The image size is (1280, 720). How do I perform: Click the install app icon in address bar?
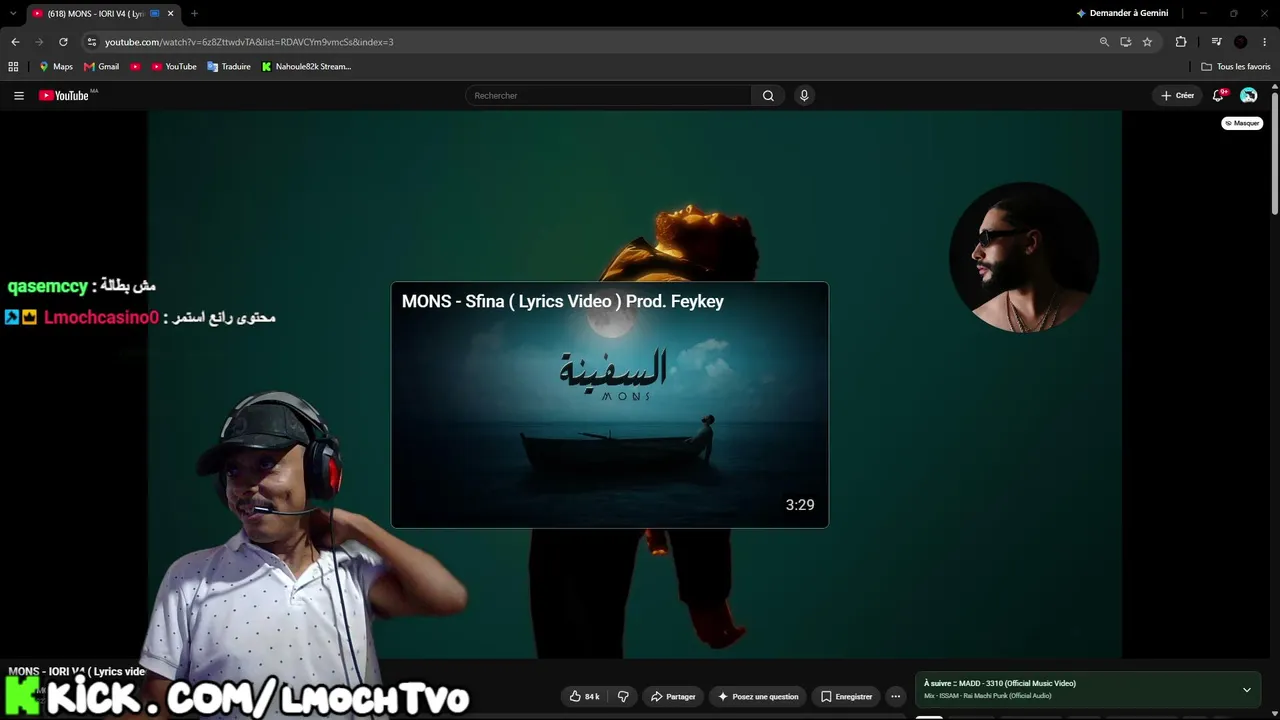(1125, 42)
